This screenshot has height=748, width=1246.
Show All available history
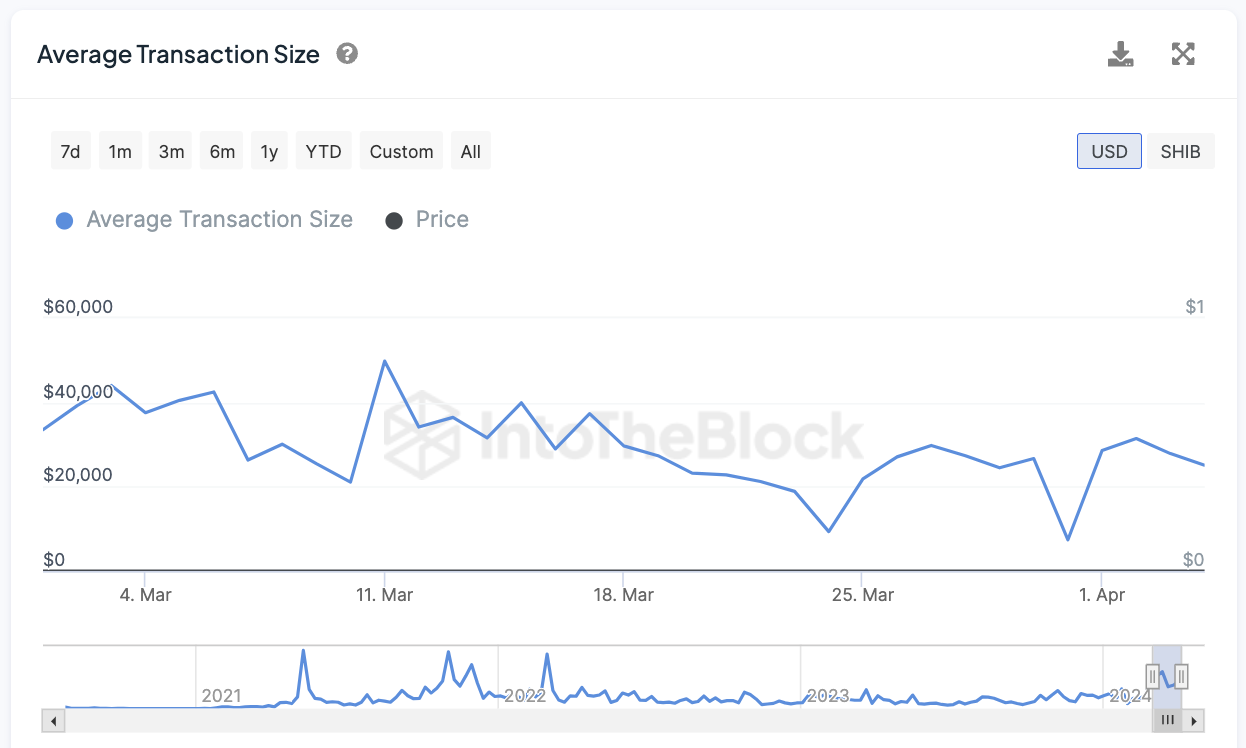[471, 152]
